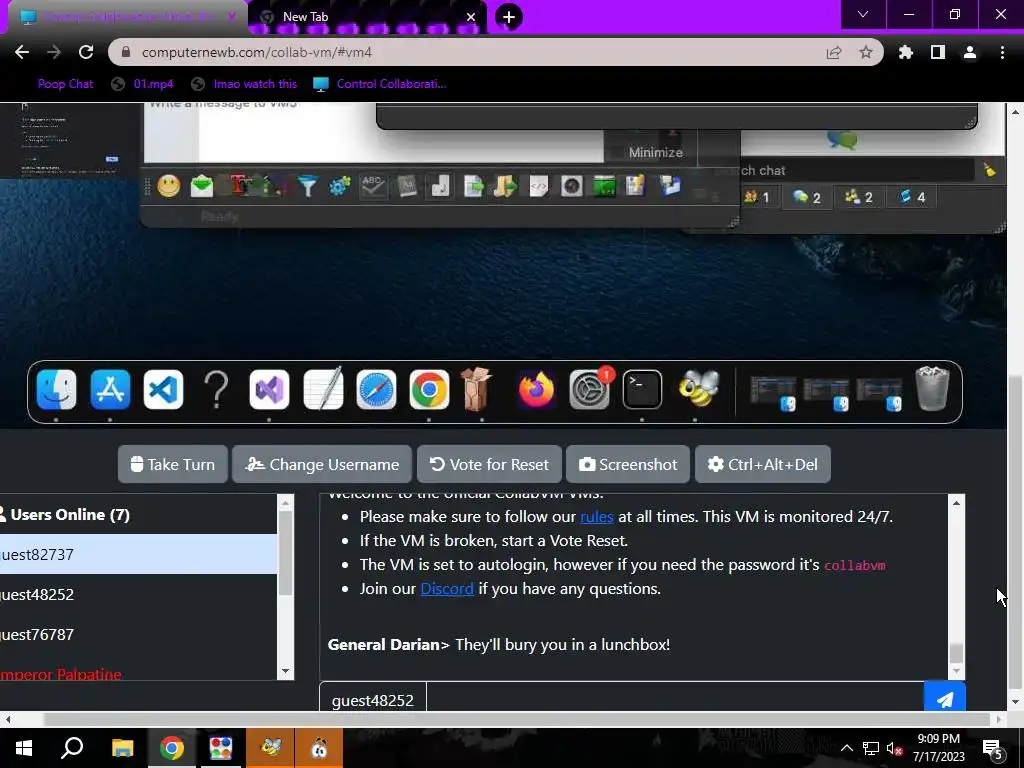Image resolution: width=1024 pixels, height=768 pixels.
Task: Focus the chat message input field
Action: tap(675, 699)
